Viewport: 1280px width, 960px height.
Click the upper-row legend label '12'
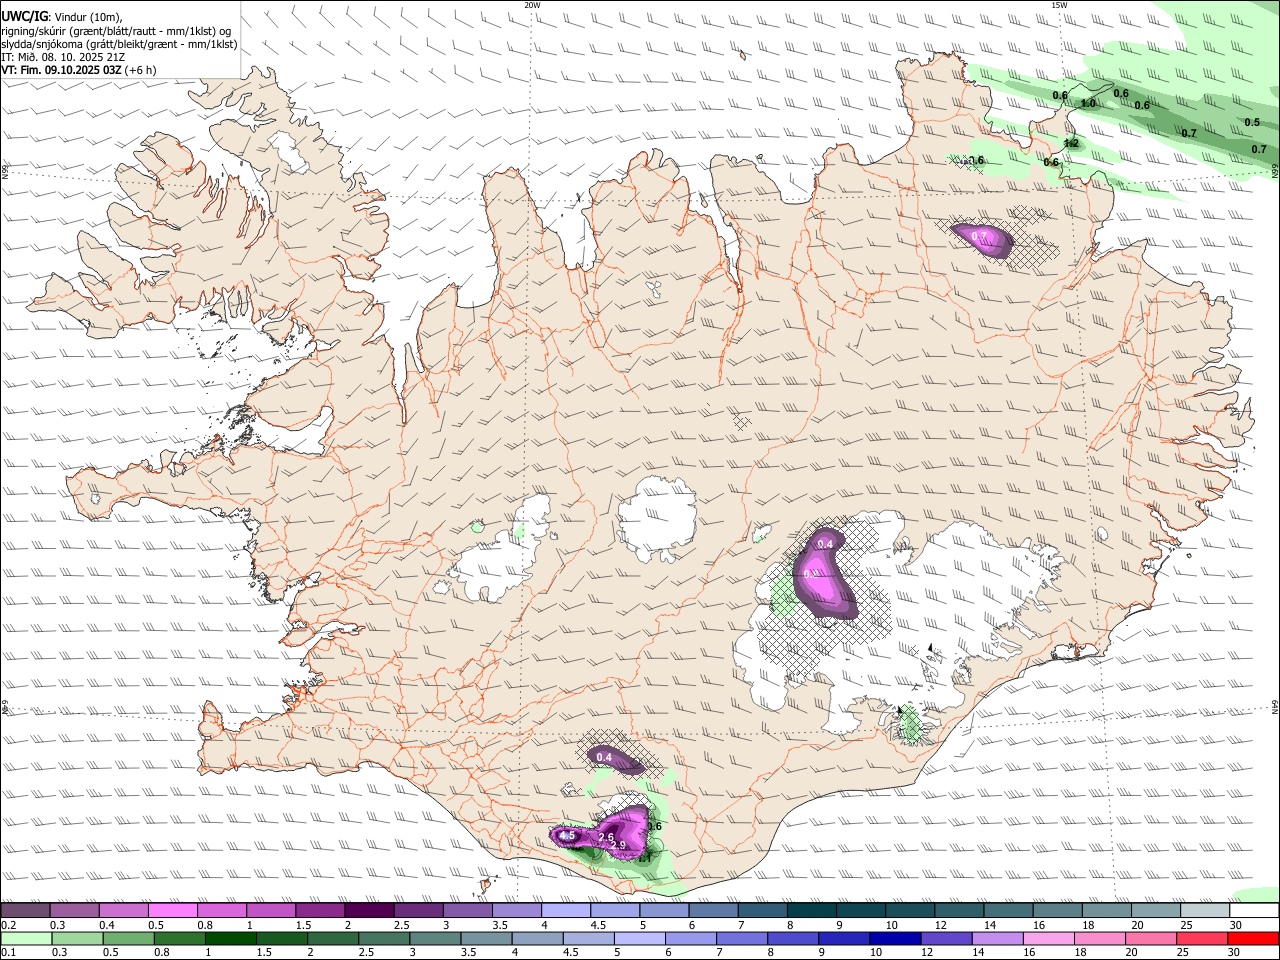pyautogui.click(x=940, y=924)
